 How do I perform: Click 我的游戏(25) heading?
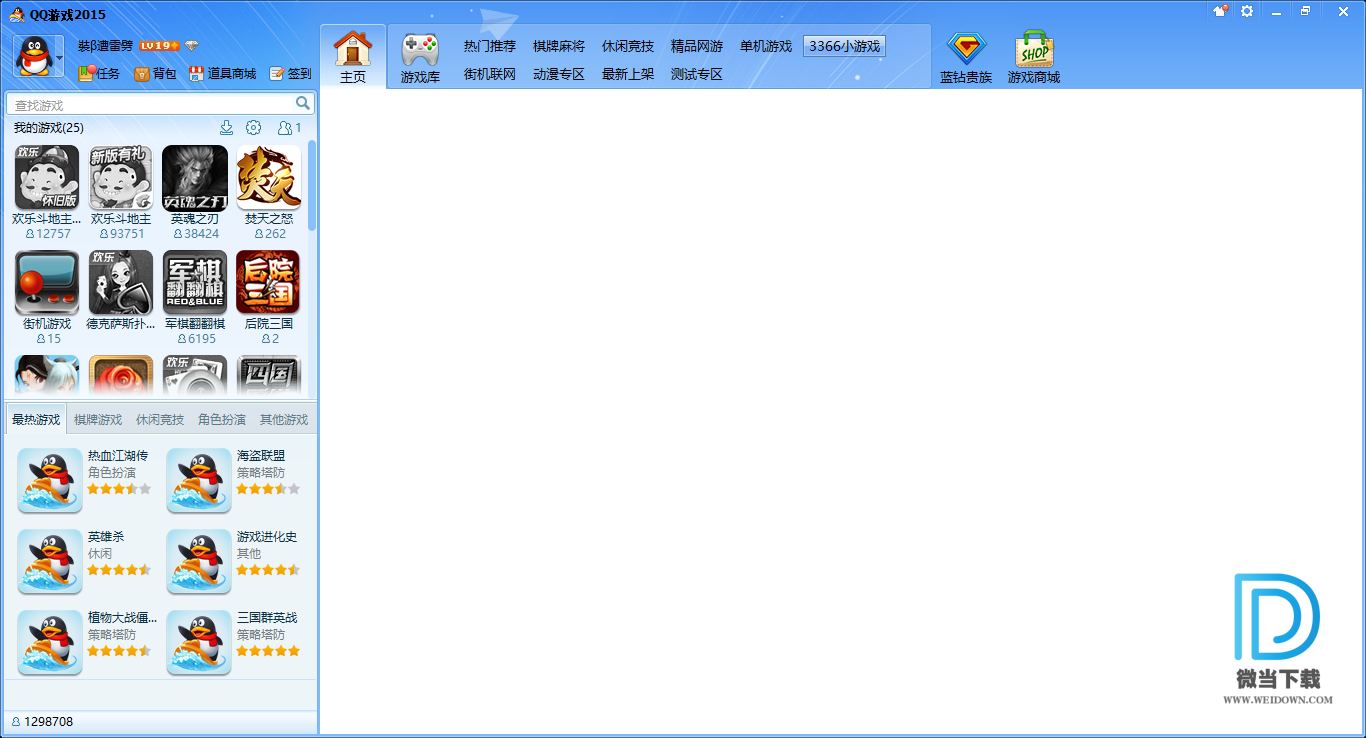48,128
